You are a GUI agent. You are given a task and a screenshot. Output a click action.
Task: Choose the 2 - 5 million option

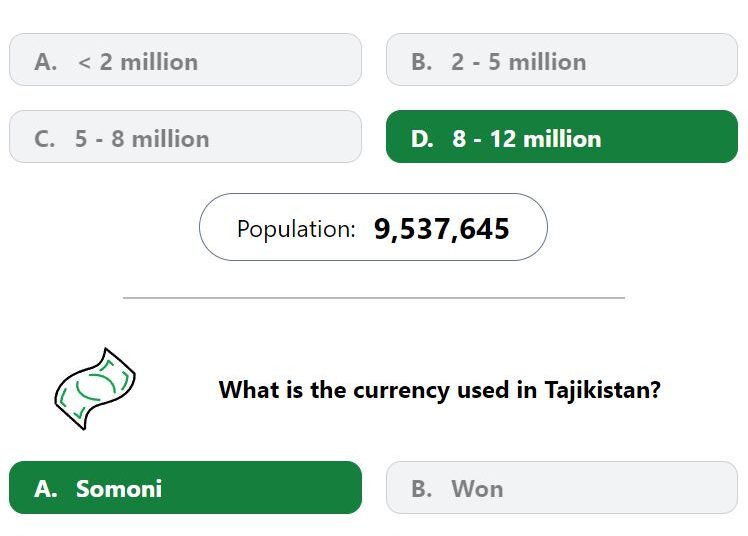(x=561, y=60)
